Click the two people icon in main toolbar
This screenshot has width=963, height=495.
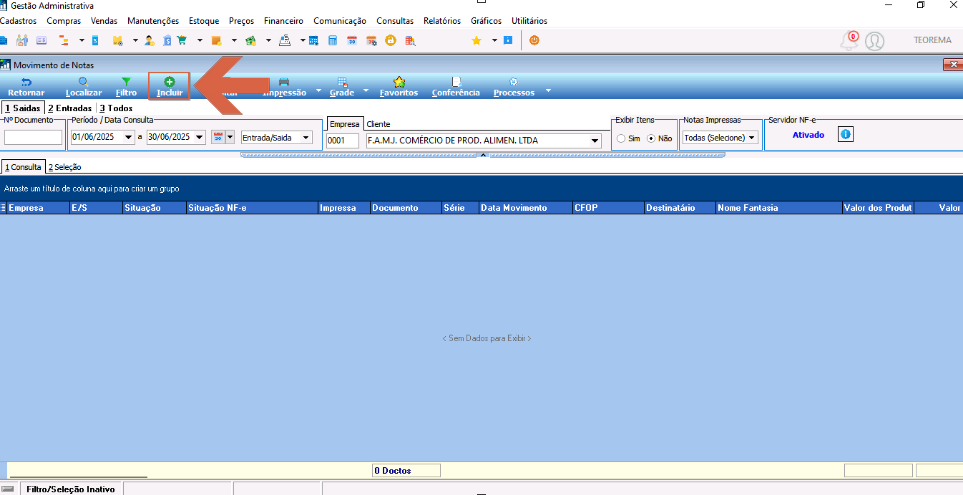coord(23,41)
